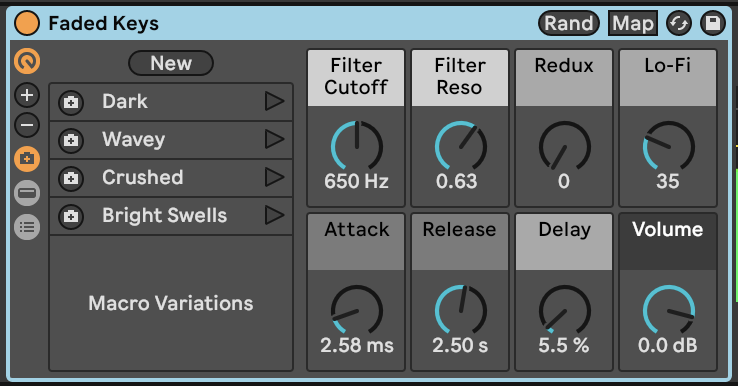Click the Delay macro label
This screenshot has height=386, width=738.
click(x=564, y=242)
